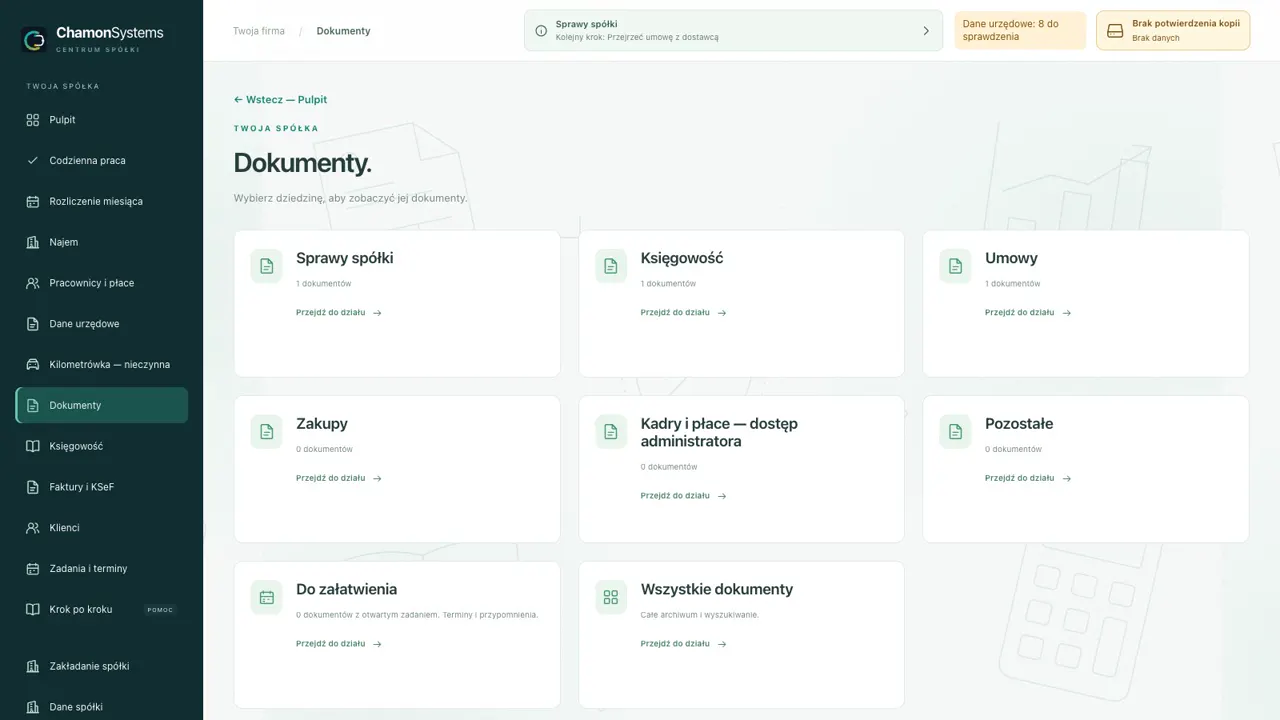Image resolution: width=1280 pixels, height=720 pixels.
Task: Click the Dokumenty page heading
Action: (302, 163)
